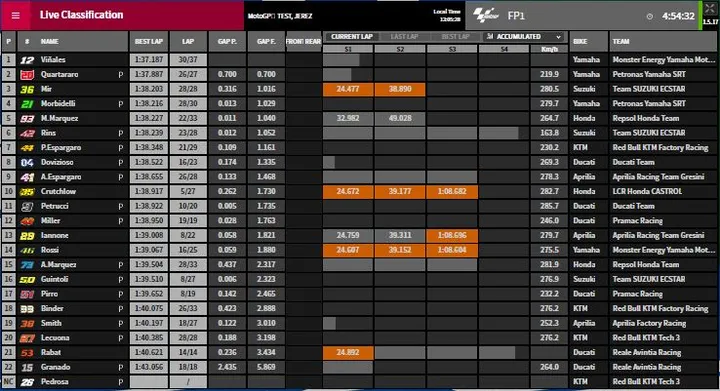Click Petrucci speed 285.7

pyautogui.click(x=549, y=206)
